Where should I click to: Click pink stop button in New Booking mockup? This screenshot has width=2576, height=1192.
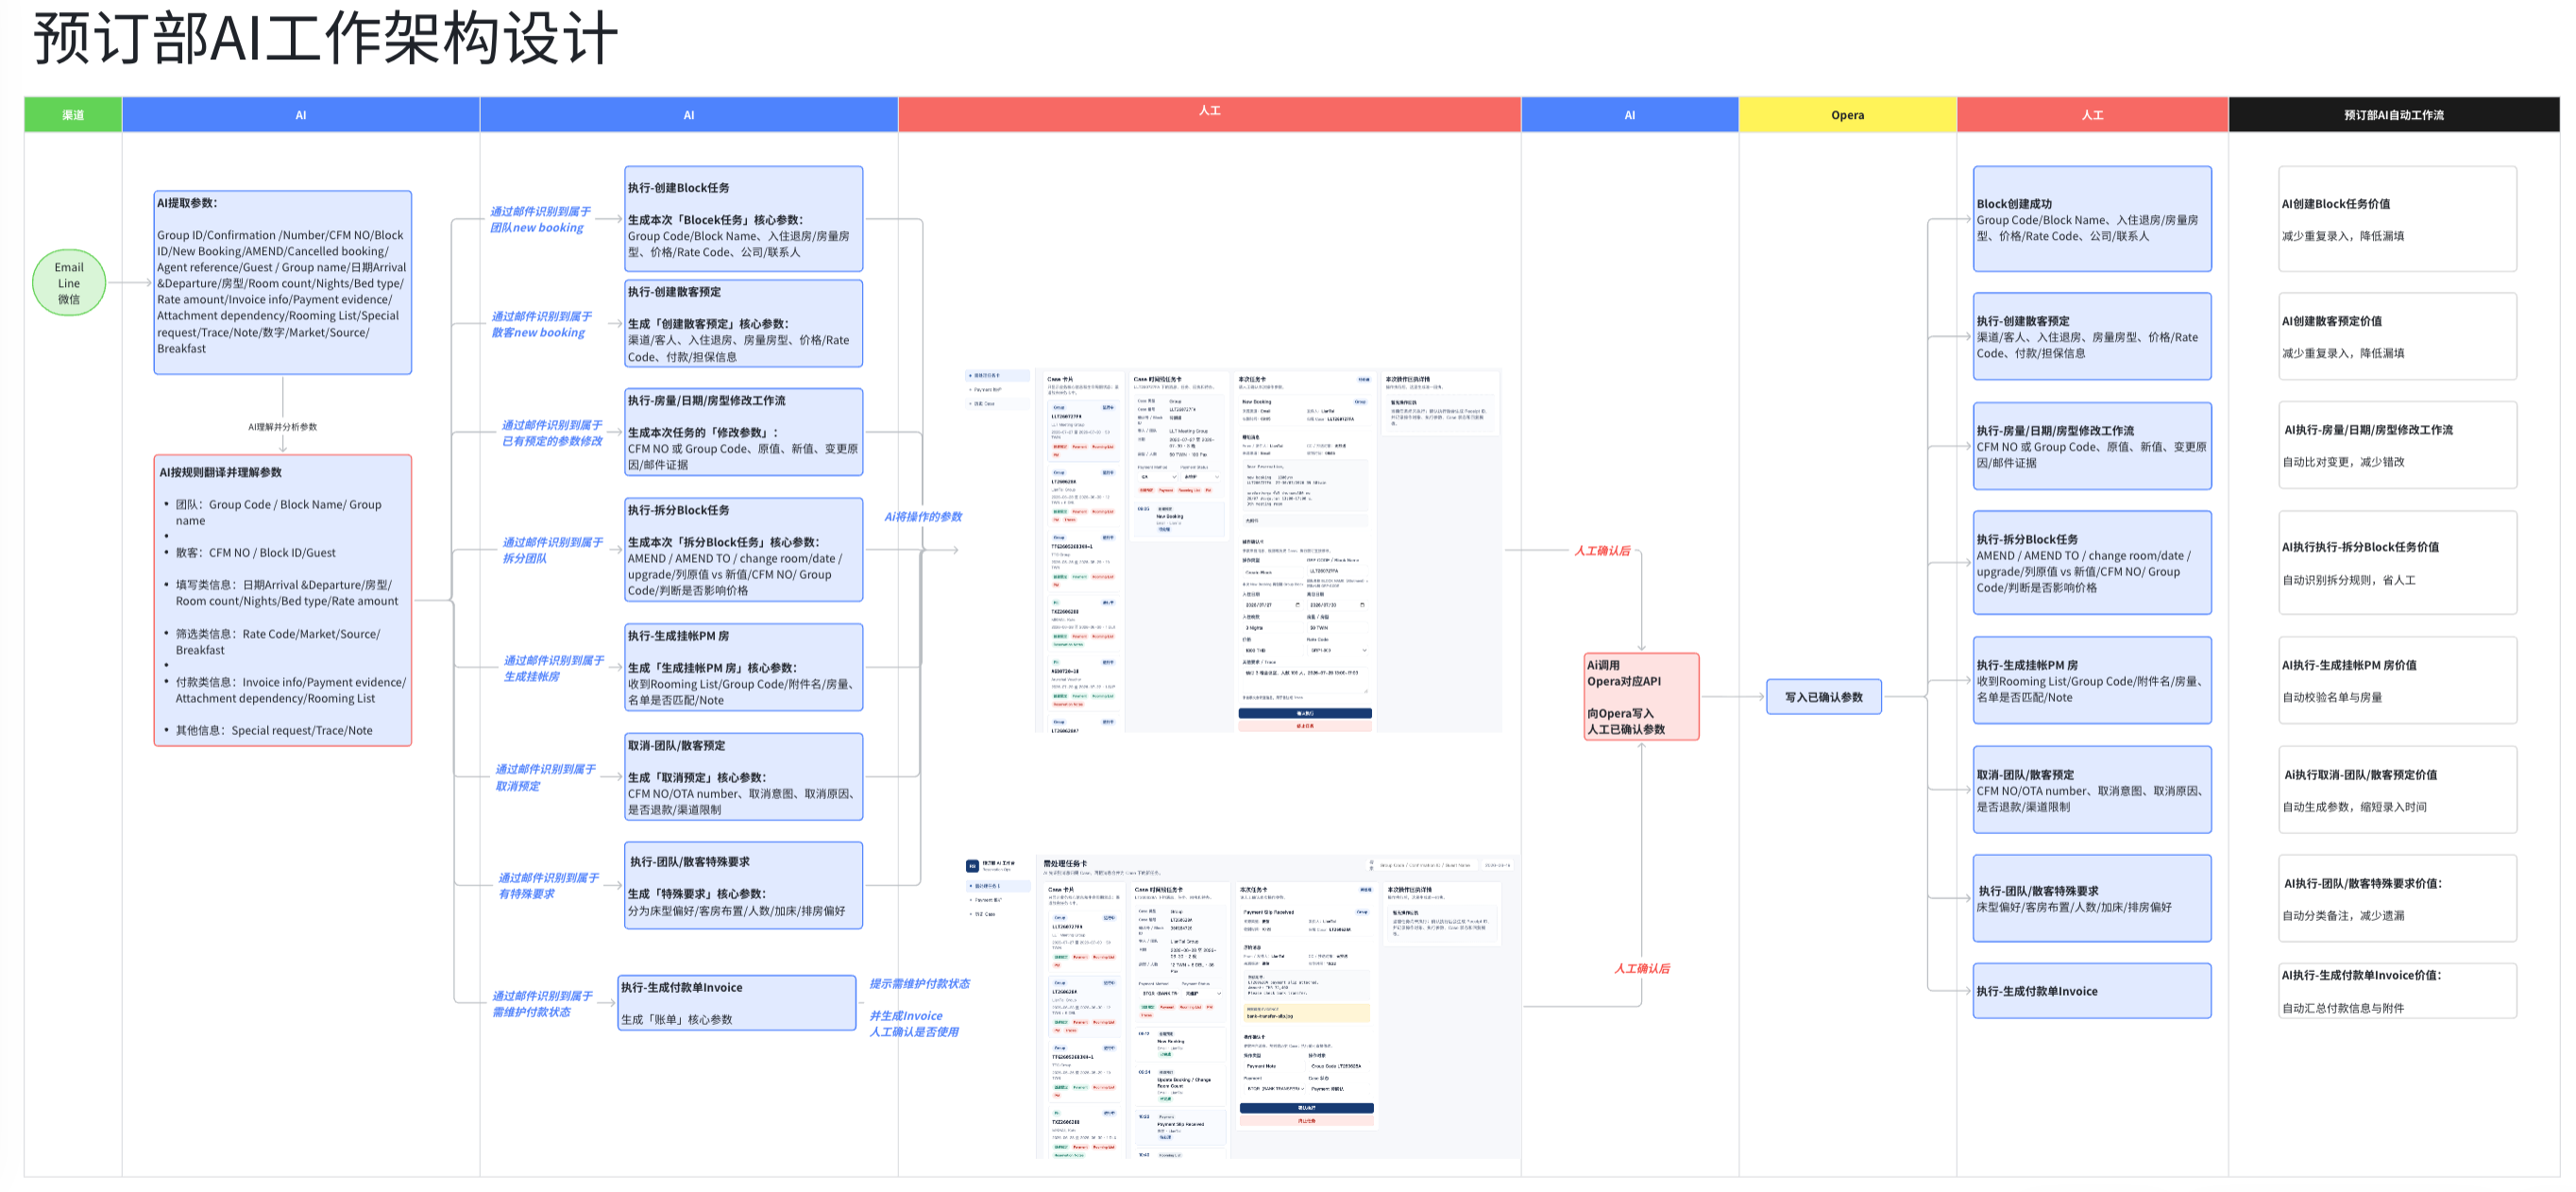tap(1305, 726)
